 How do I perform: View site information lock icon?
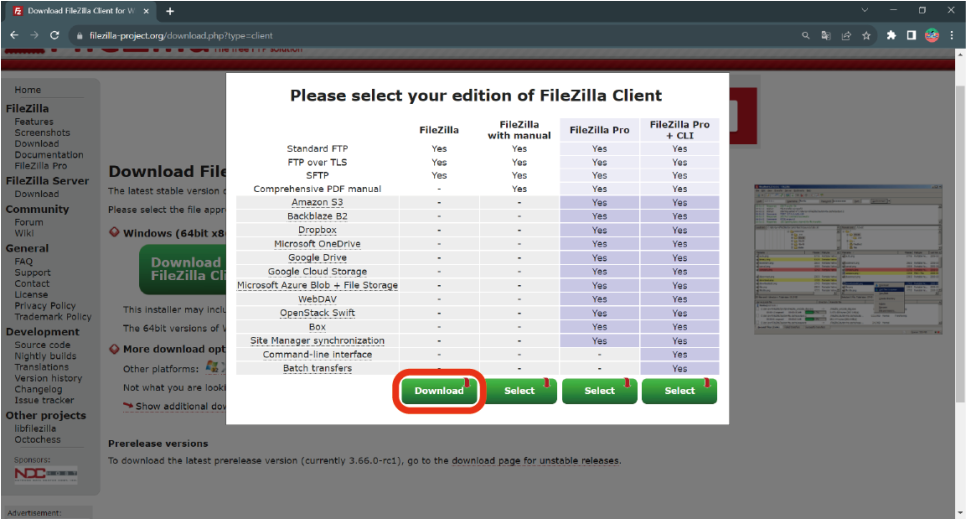(x=79, y=36)
